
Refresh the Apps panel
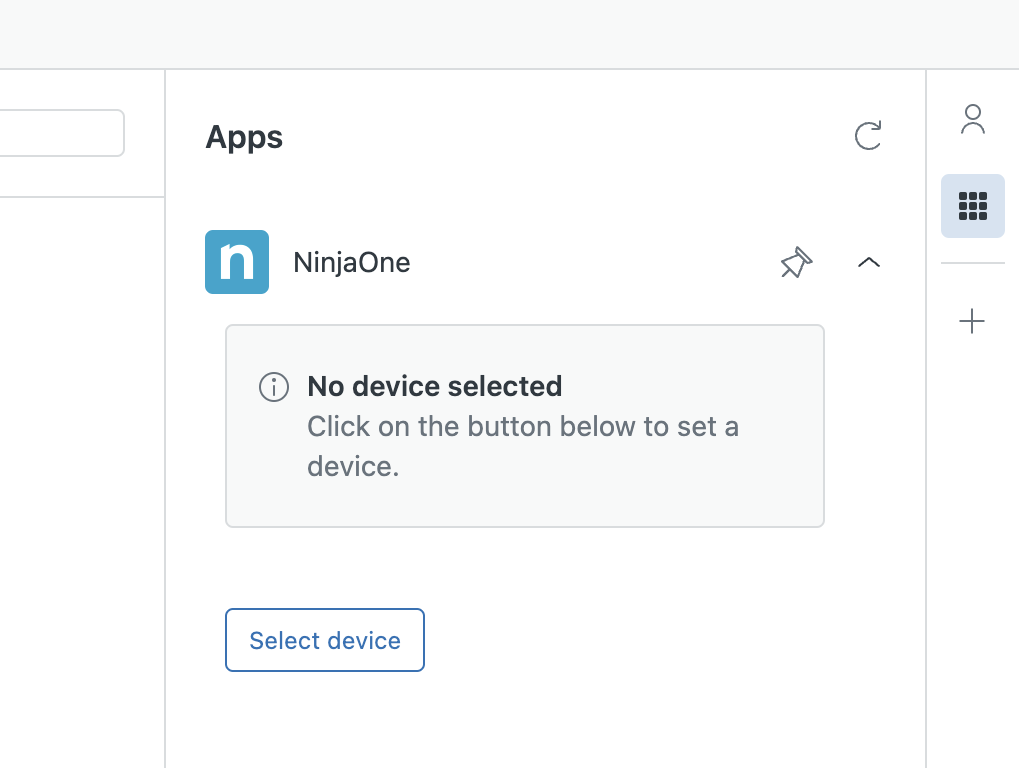pyautogui.click(x=868, y=136)
